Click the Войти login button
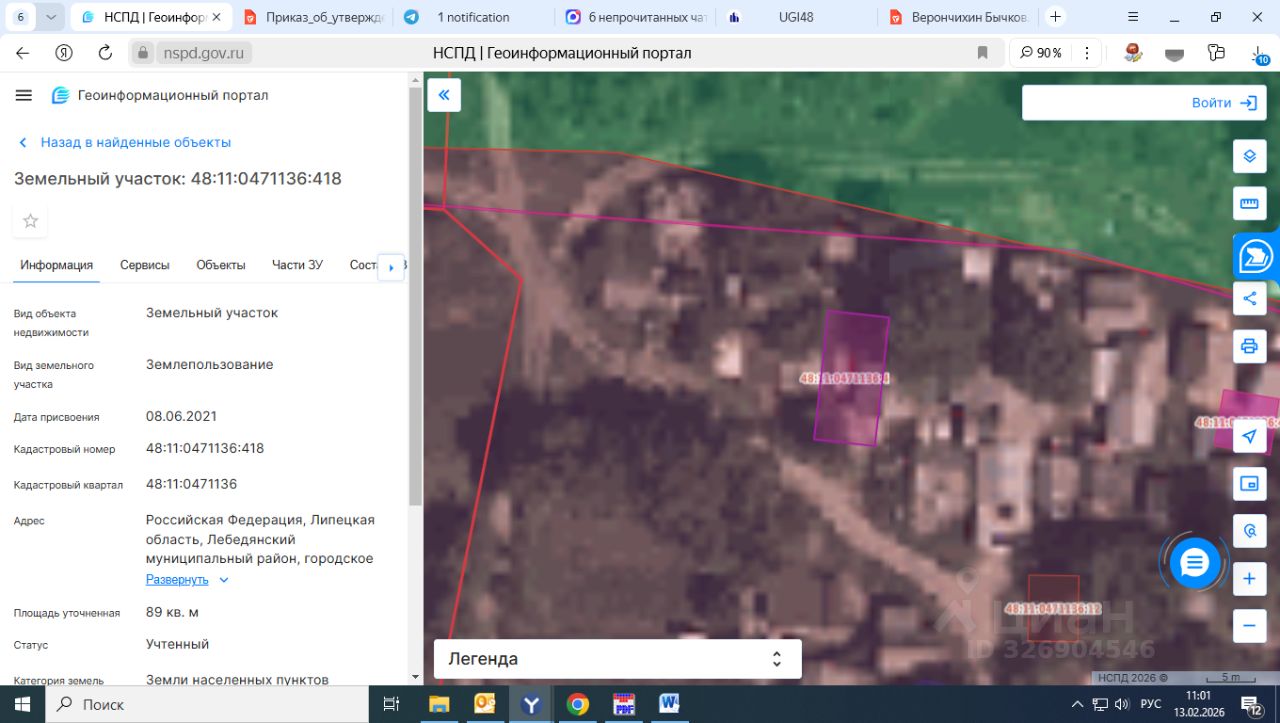 click(x=1224, y=103)
